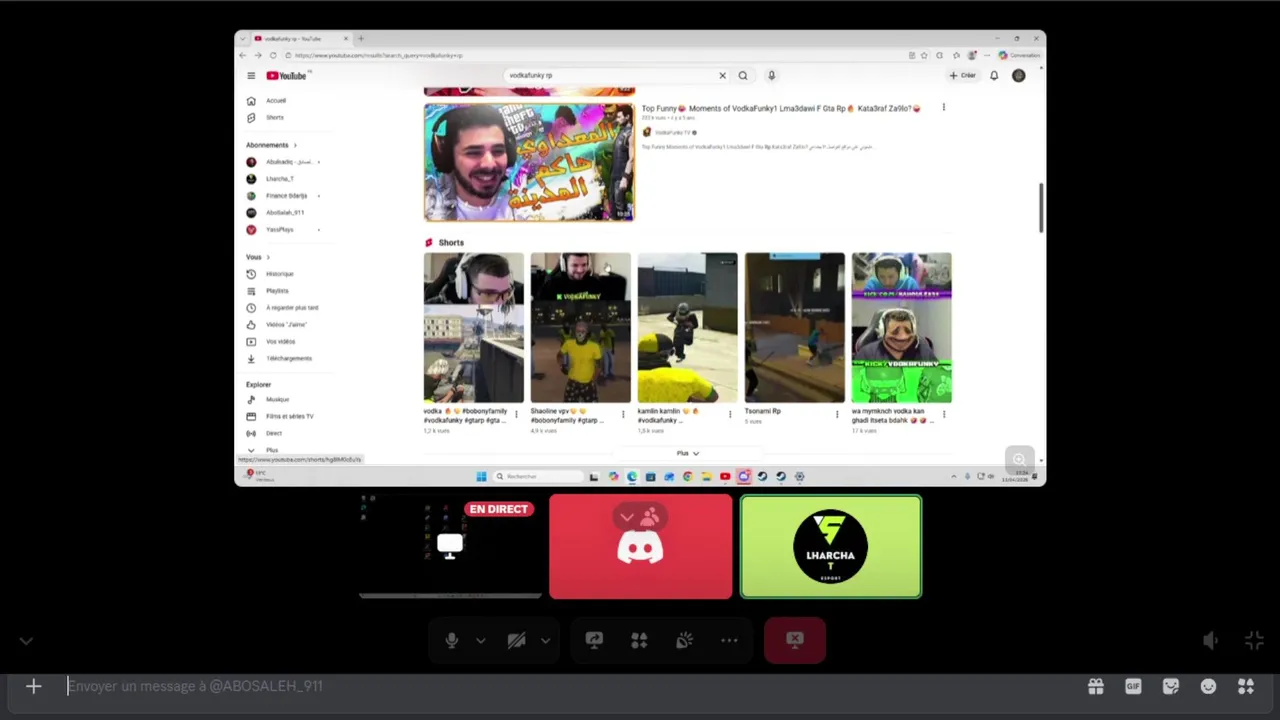This screenshot has width=1280, height=720.
Task: Open the YouTube account avatar
Action: (1018, 75)
